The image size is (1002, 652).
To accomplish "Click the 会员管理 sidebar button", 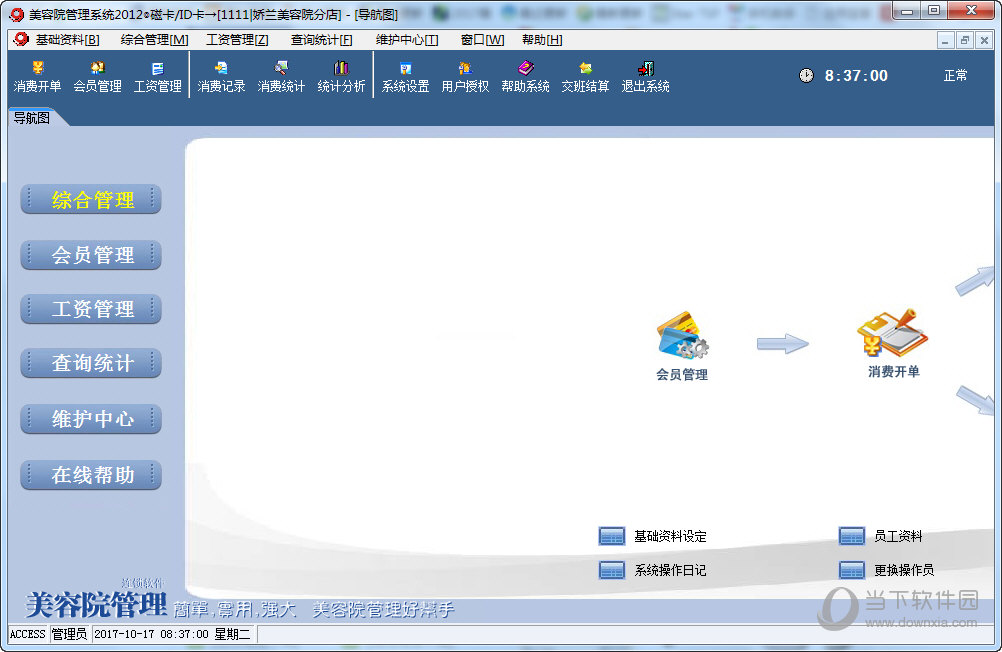I will click(91, 254).
